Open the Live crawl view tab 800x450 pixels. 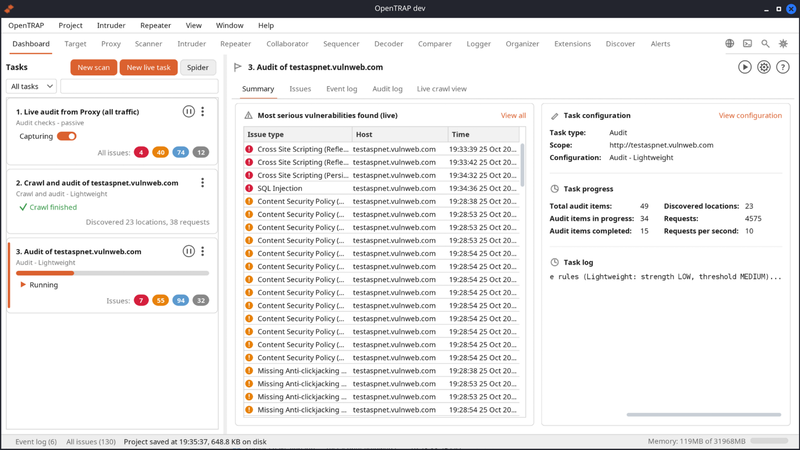click(x=442, y=89)
